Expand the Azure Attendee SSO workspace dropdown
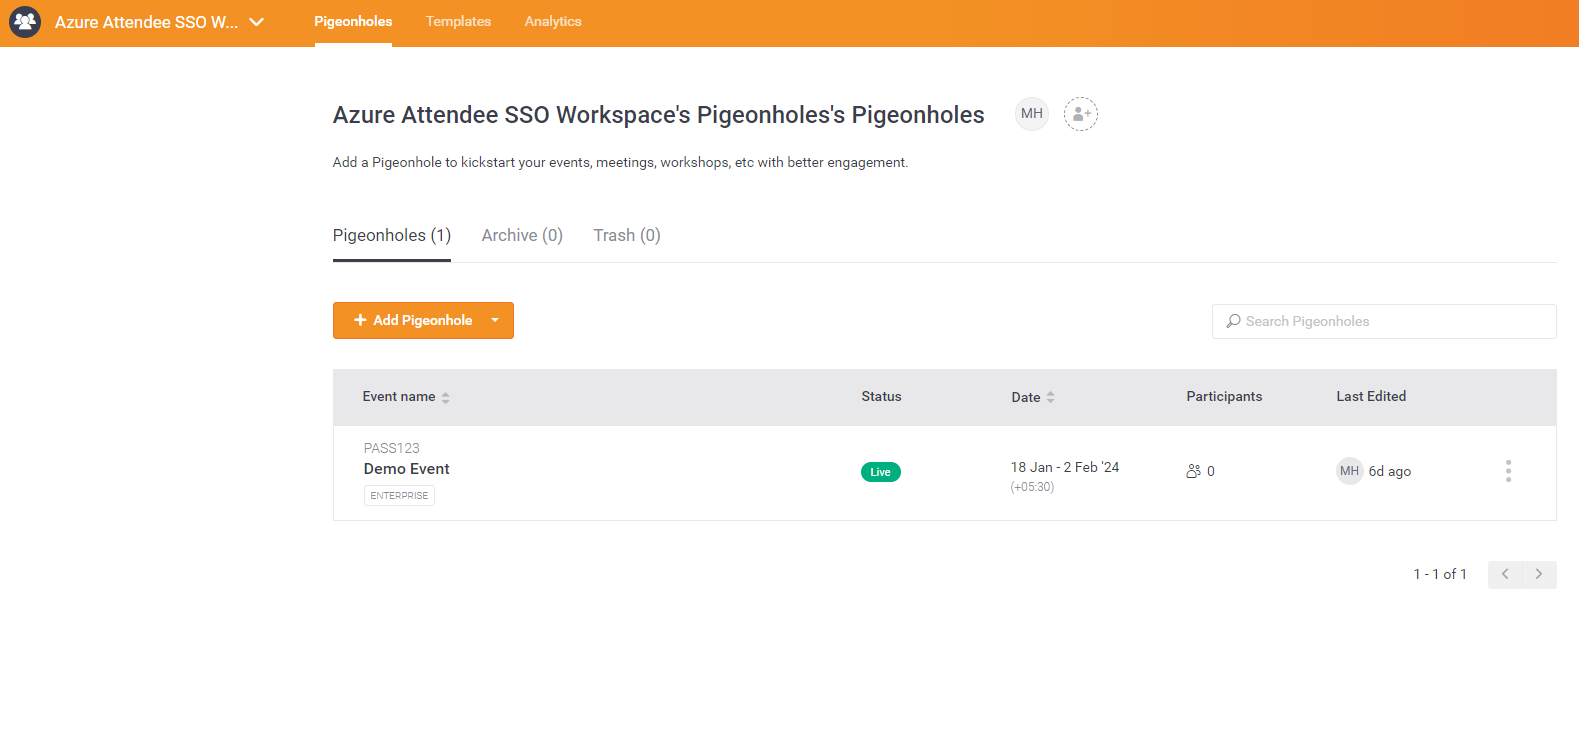 click(257, 22)
